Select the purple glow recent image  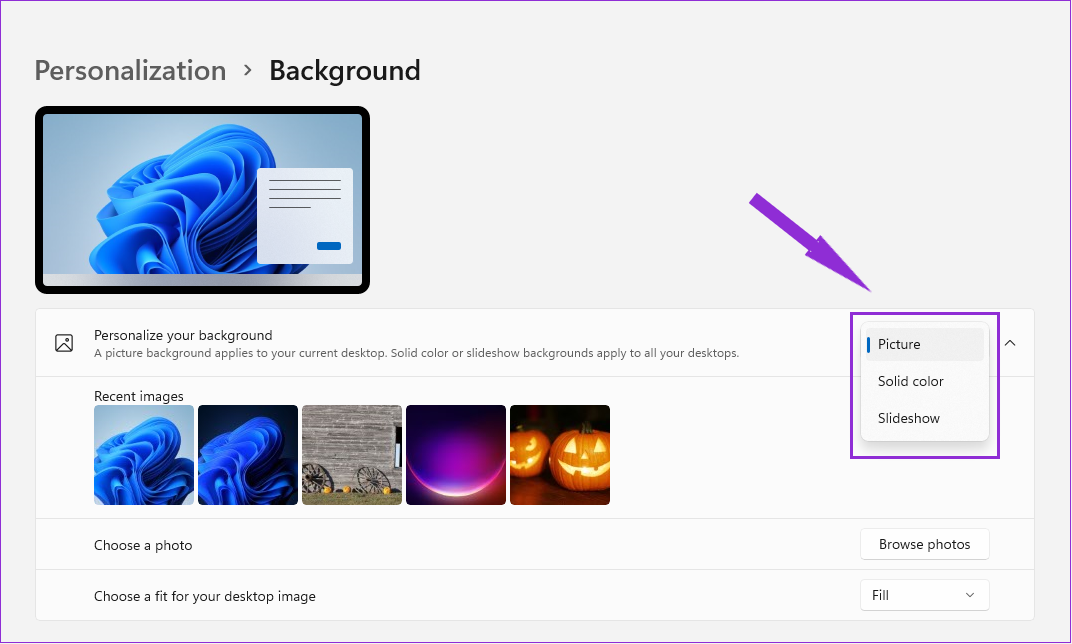point(455,455)
